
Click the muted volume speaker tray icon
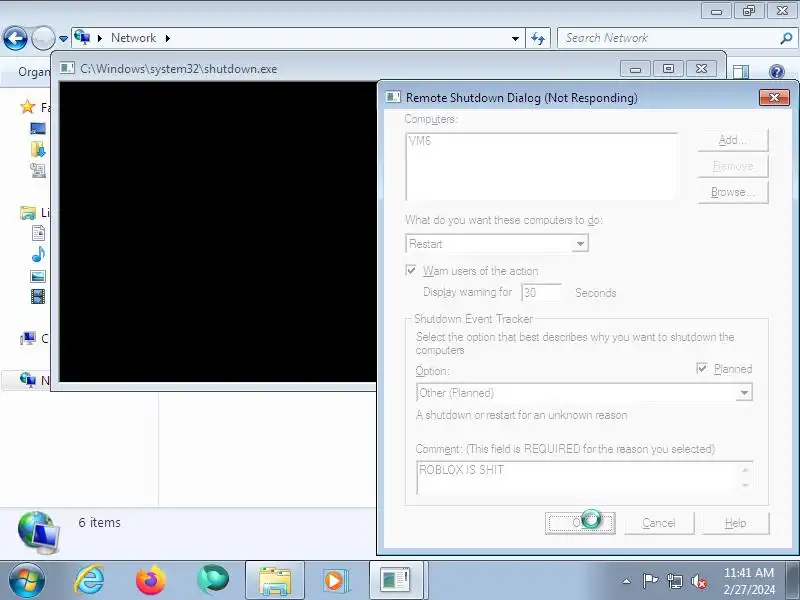tap(698, 581)
